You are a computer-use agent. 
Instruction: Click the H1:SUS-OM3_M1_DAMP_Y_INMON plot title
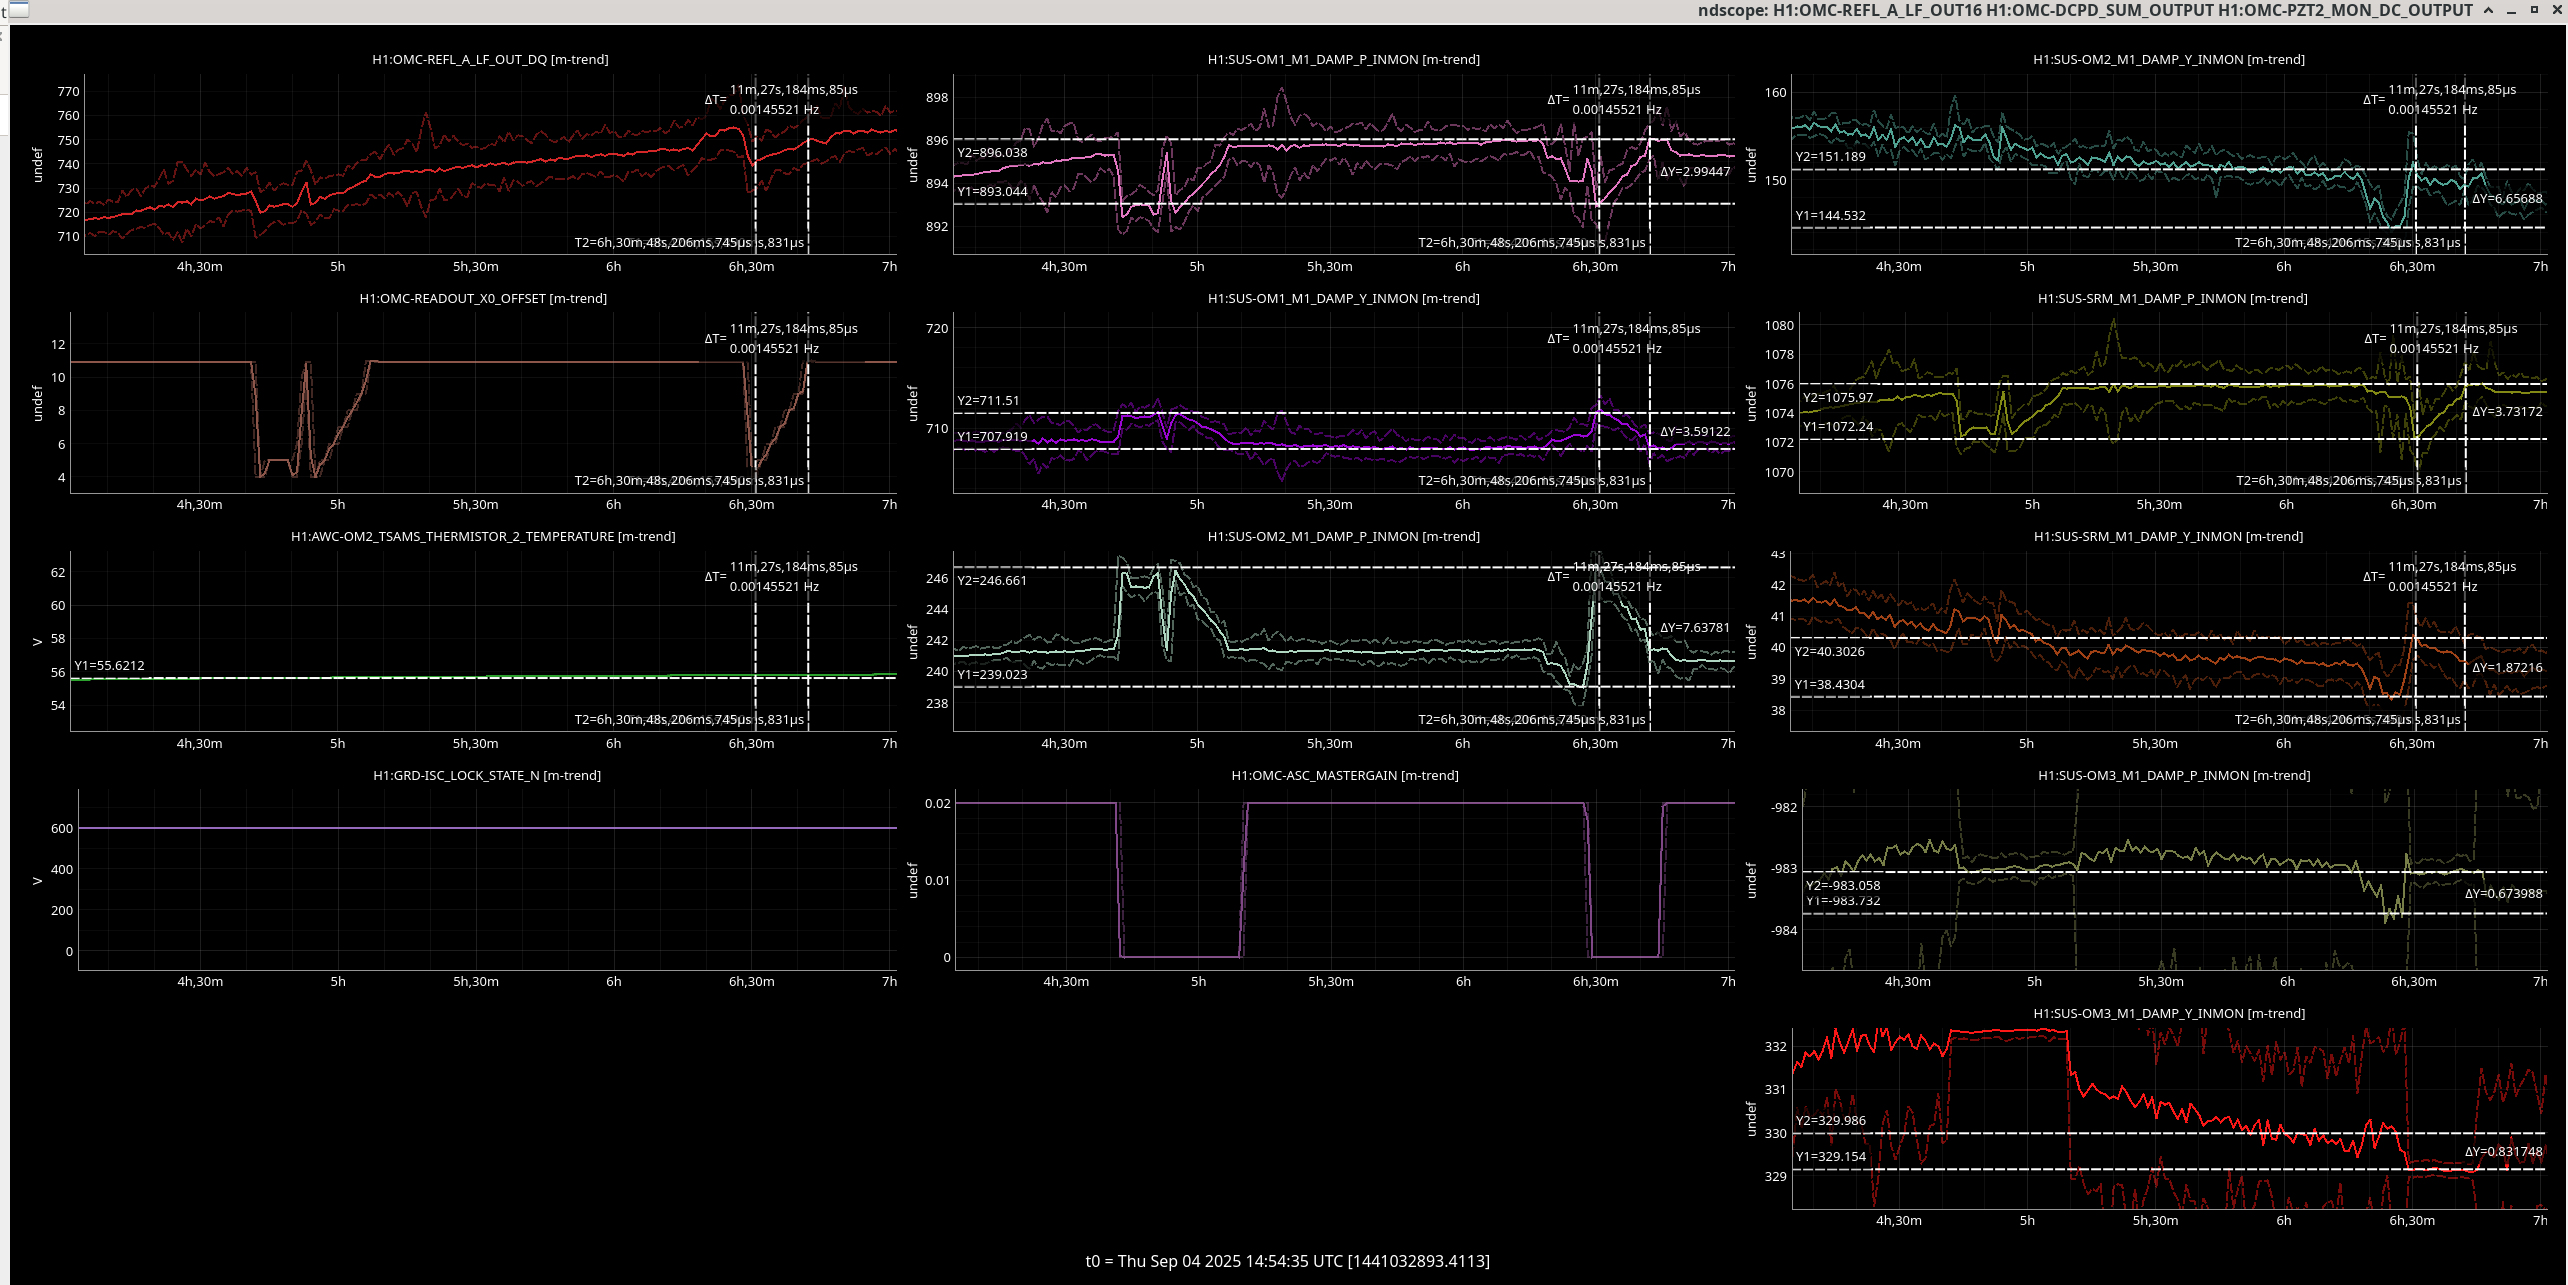(2168, 1013)
